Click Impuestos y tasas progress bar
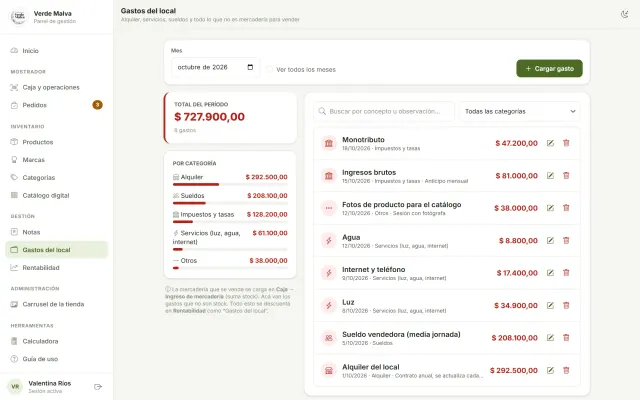Image resolution: width=640 pixels, height=400 pixels. point(230,222)
